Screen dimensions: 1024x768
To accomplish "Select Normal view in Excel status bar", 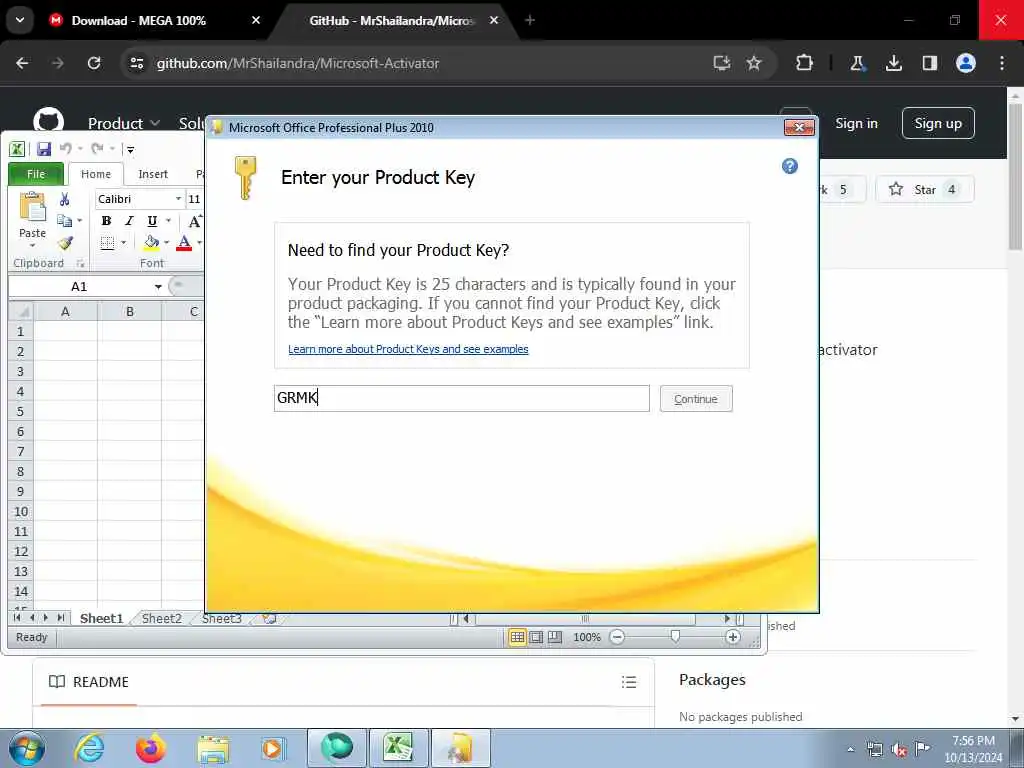I will coord(517,637).
